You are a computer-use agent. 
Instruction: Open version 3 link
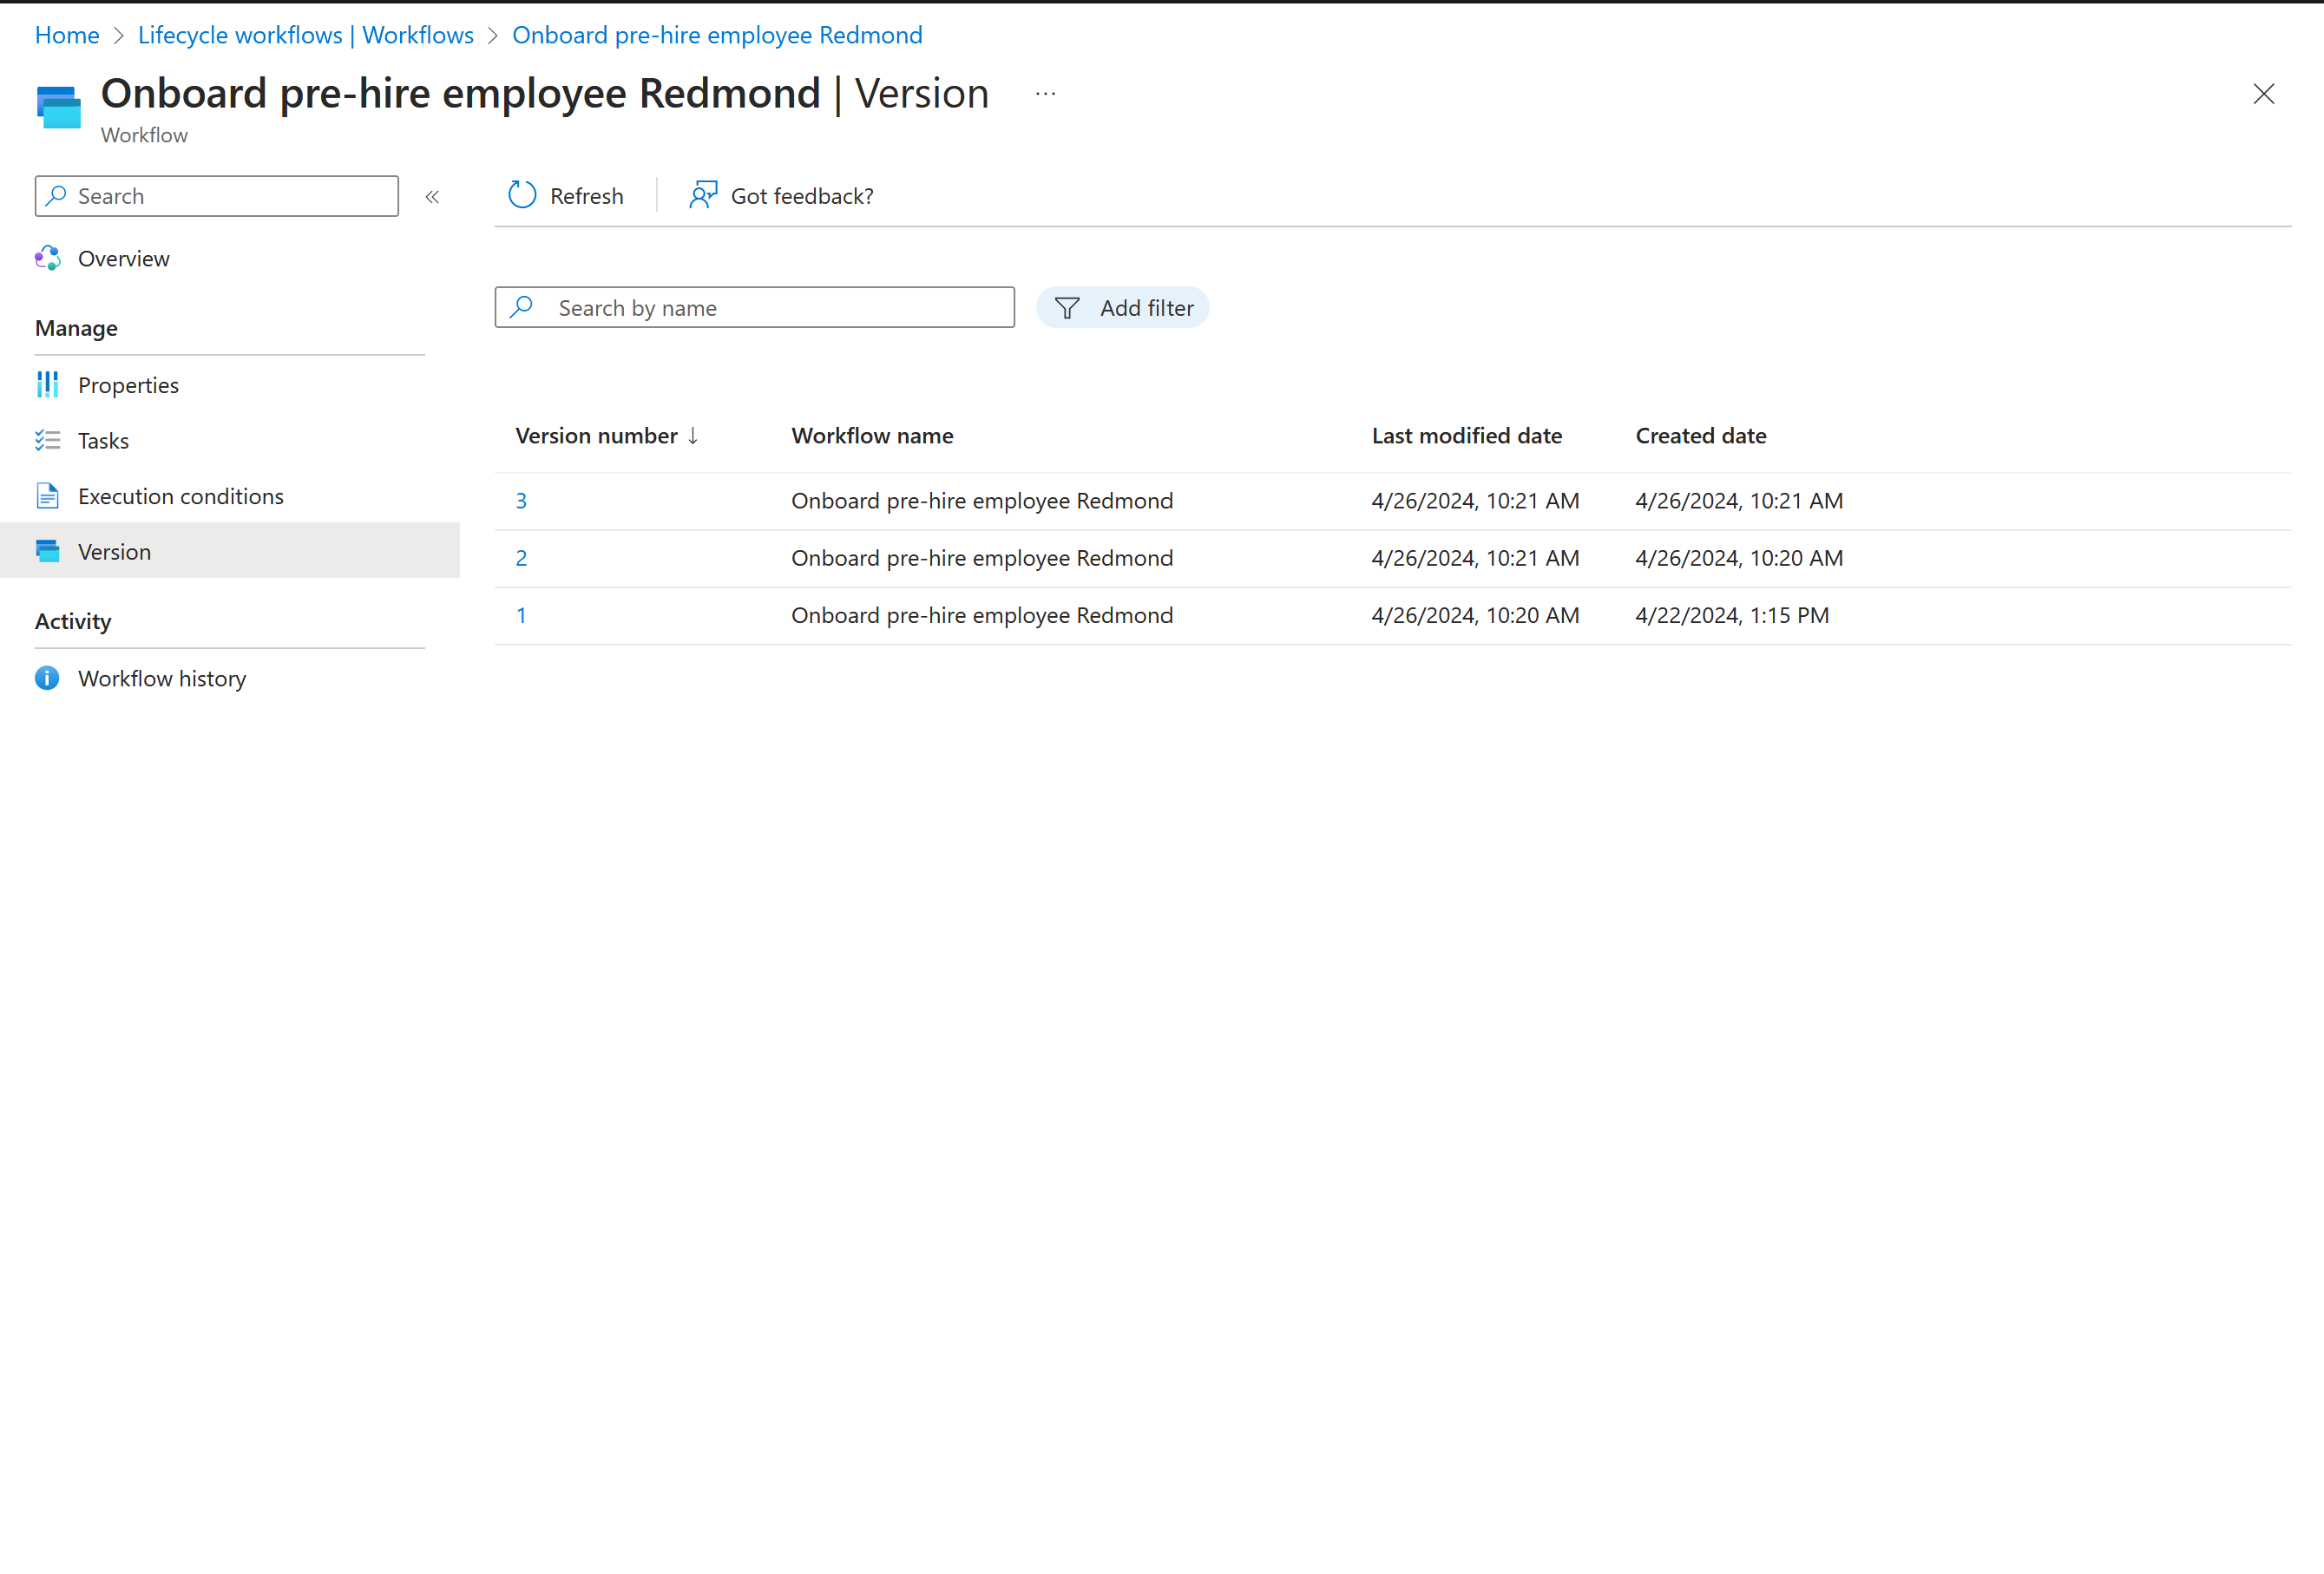[521, 501]
